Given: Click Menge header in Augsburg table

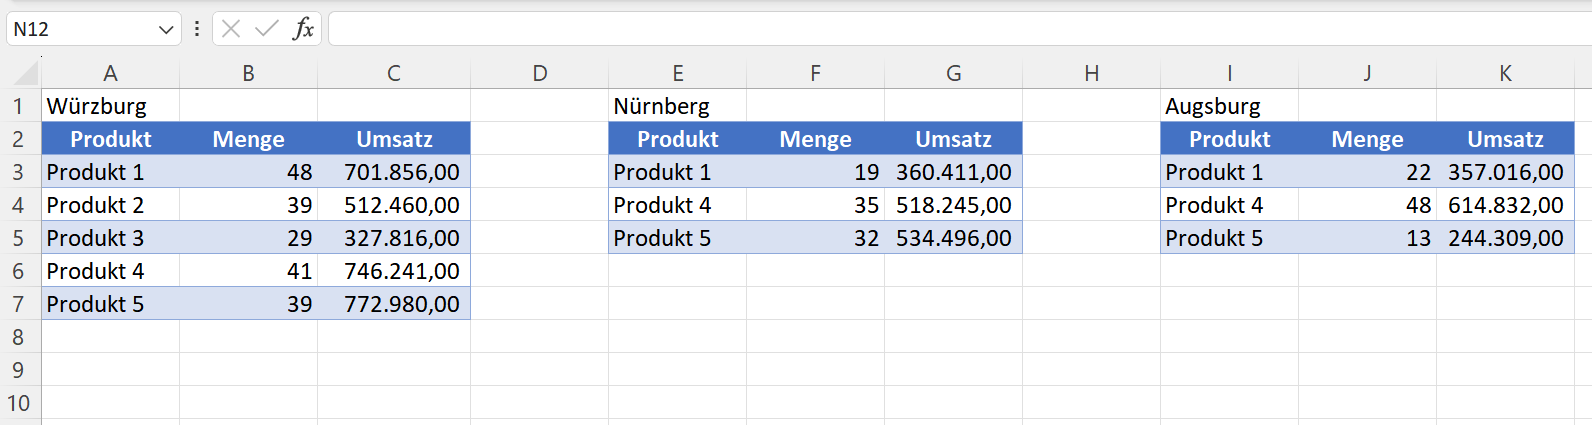Looking at the screenshot, I should pos(1367,139).
